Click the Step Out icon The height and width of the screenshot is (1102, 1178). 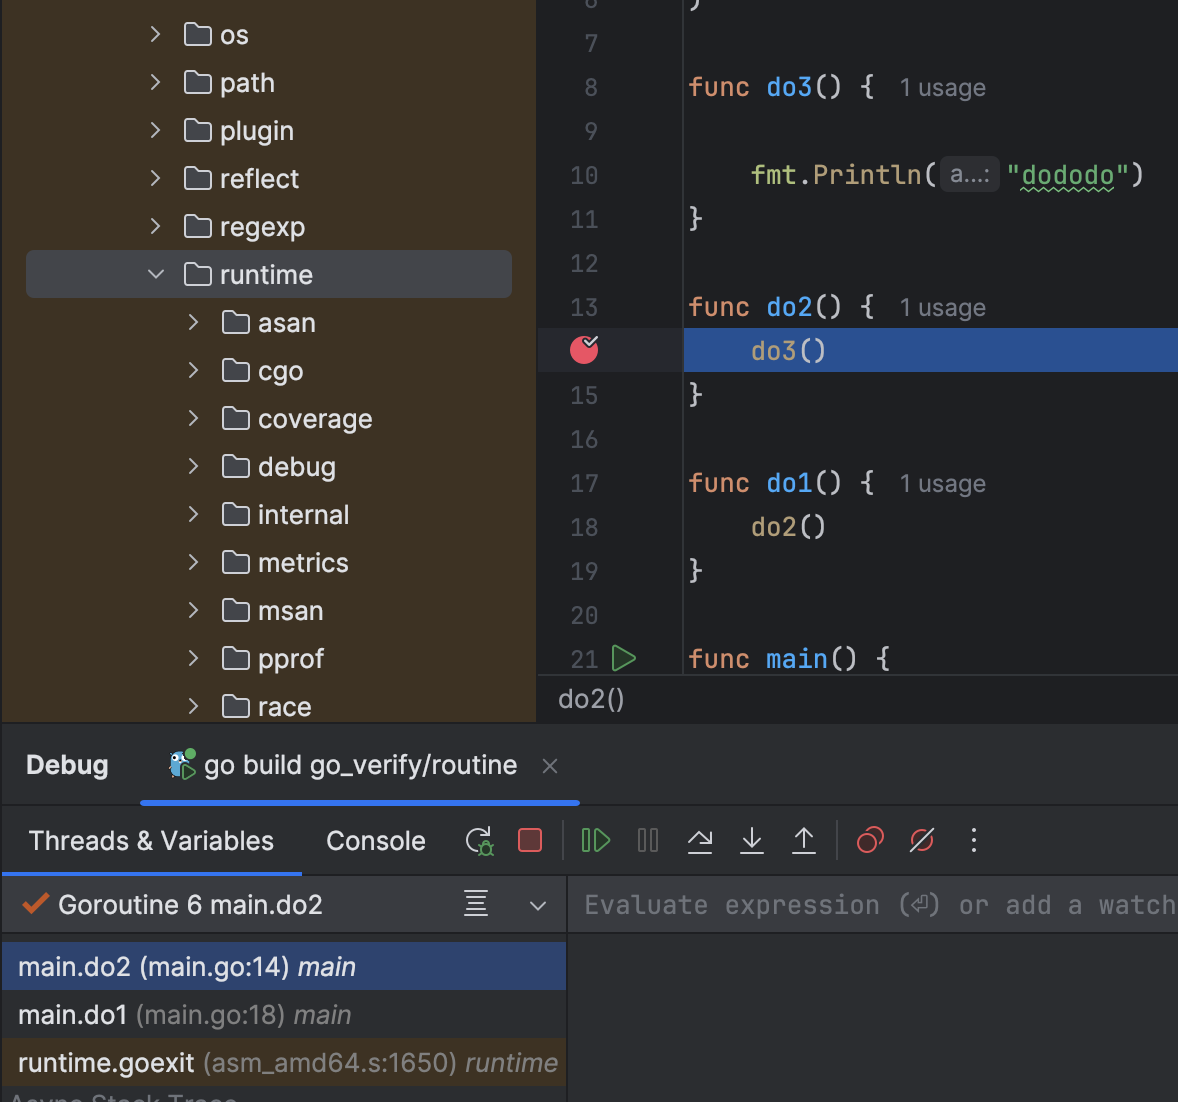point(804,840)
